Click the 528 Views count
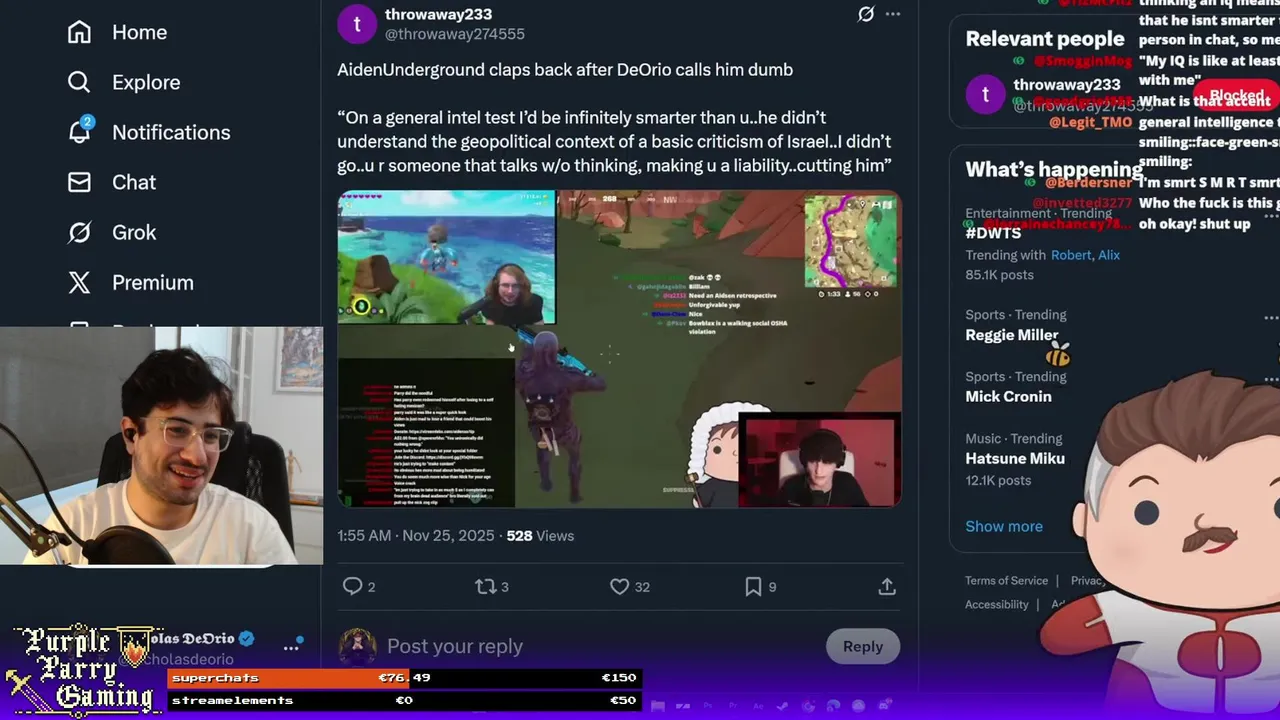 click(x=540, y=536)
